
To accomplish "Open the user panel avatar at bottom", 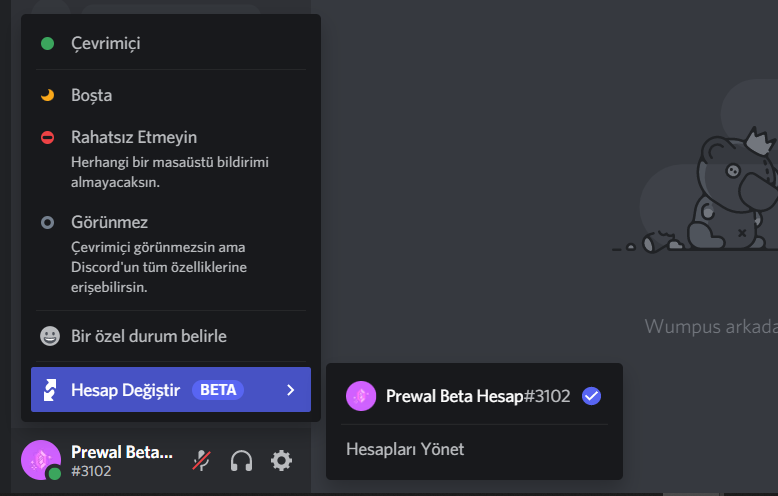I will (41, 460).
